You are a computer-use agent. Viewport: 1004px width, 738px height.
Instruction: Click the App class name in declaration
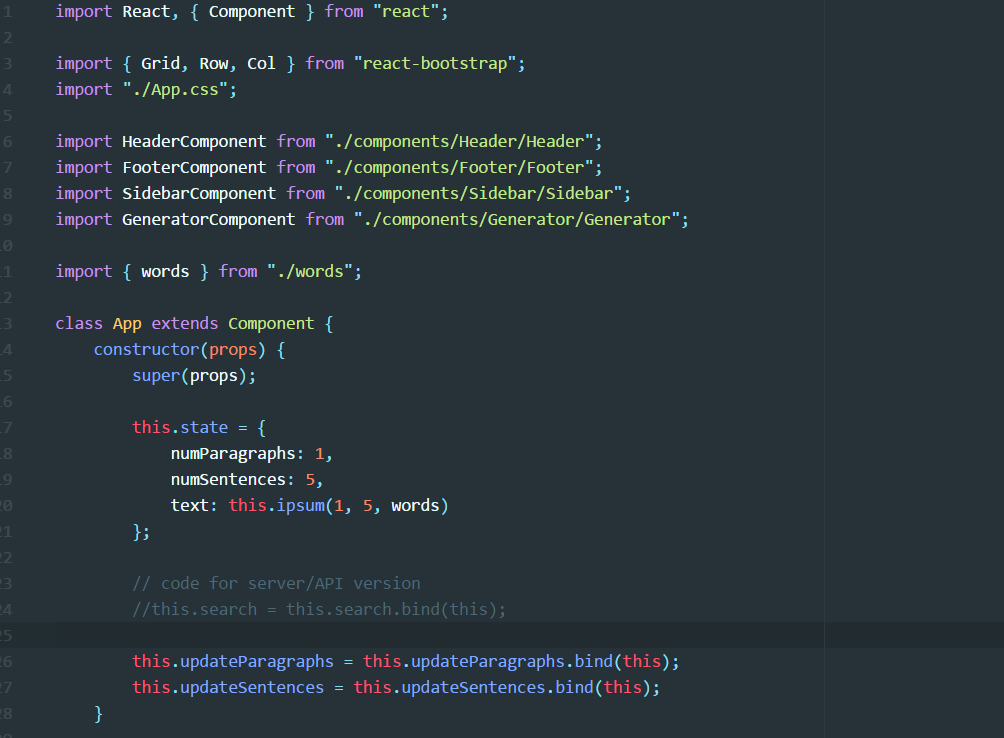pos(127,323)
